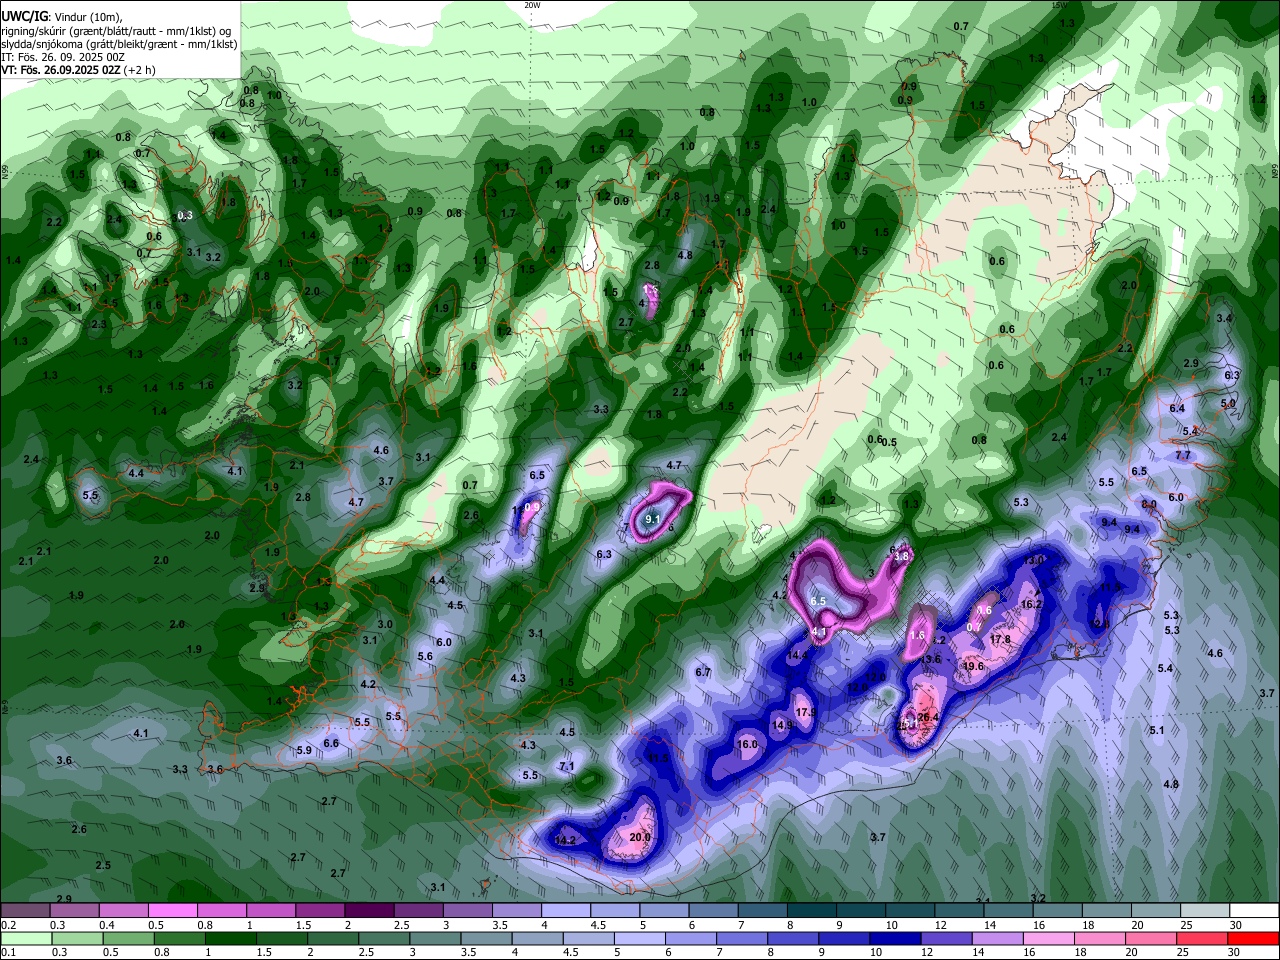1280x960 pixels.
Task: Click the 8.0 value near the east coast
Action: coord(1149,504)
